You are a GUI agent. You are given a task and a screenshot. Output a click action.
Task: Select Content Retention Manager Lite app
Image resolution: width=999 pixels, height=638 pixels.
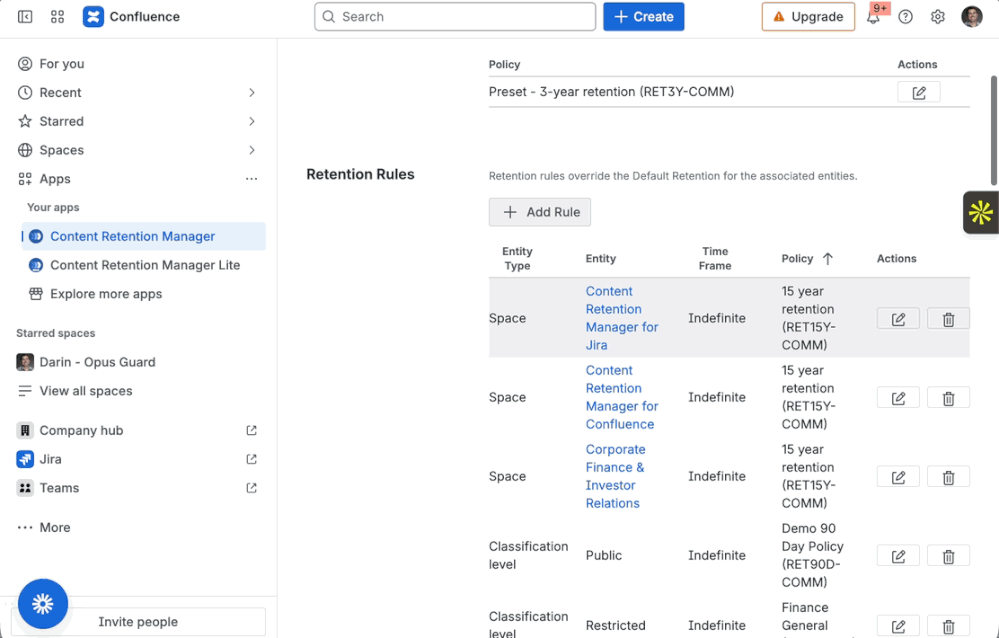point(143,265)
